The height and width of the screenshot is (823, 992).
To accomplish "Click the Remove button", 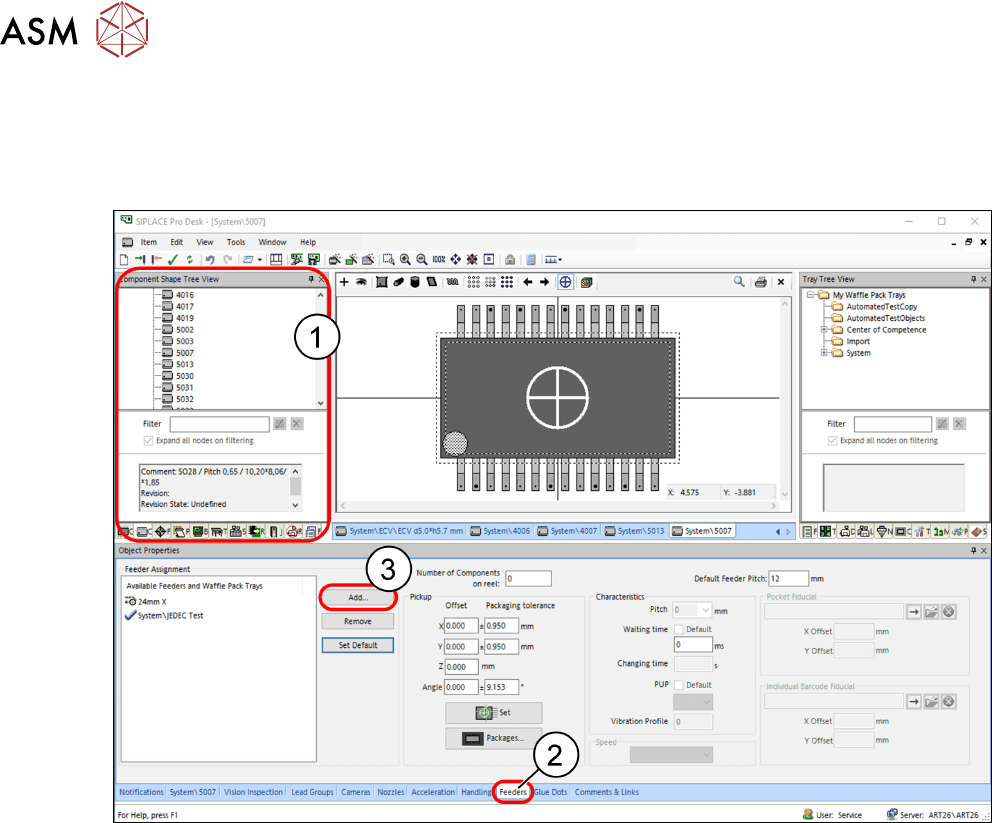I will pos(358,621).
